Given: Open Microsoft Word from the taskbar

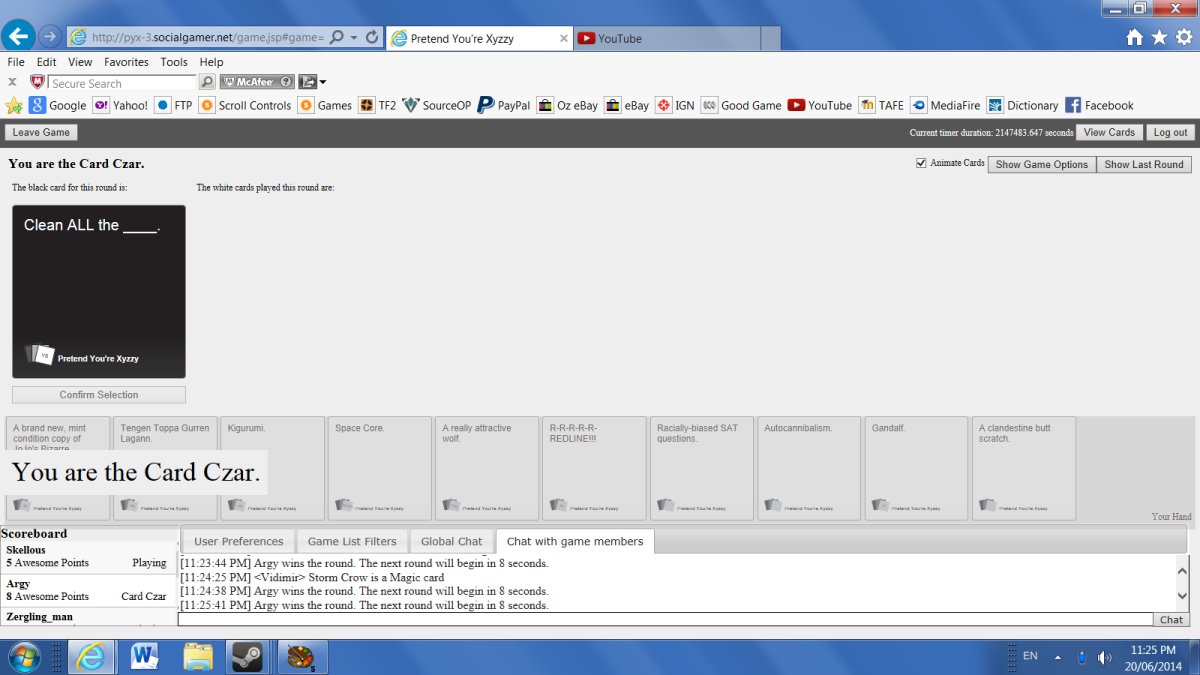Looking at the screenshot, I should pyautogui.click(x=145, y=657).
